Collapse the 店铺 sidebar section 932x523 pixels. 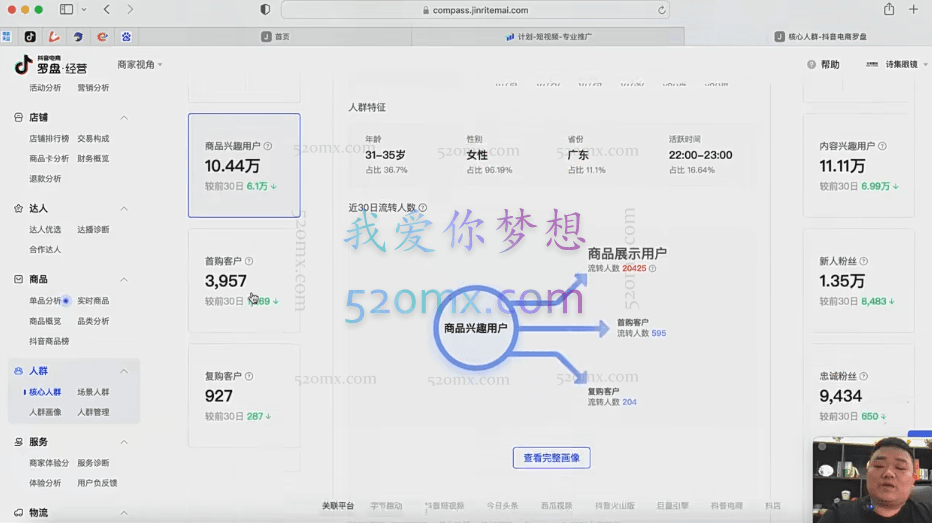click(124, 118)
